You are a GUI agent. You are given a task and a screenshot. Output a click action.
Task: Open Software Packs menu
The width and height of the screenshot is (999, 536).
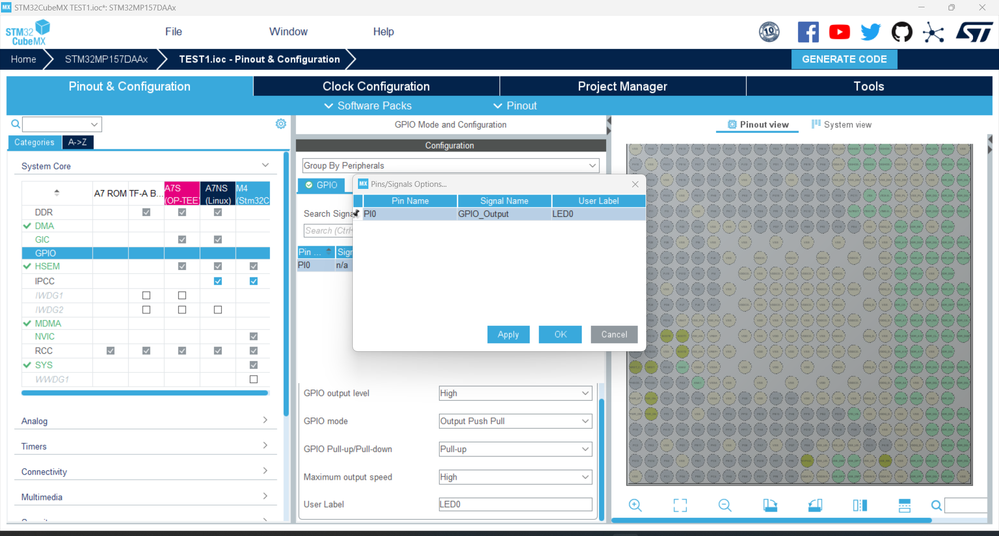pyautogui.click(x=368, y=106)
